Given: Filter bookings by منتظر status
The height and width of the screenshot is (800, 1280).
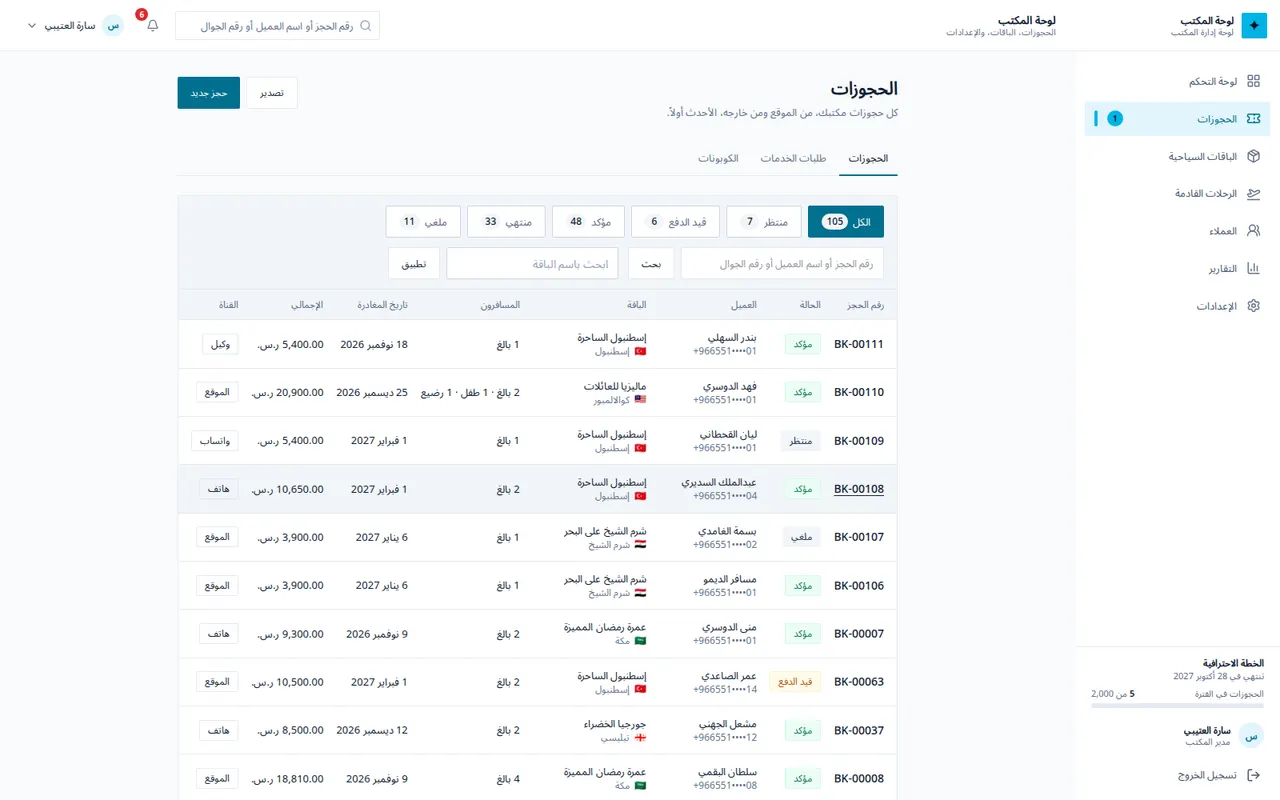Looking at the screenshot, I should tap(764, 222).
